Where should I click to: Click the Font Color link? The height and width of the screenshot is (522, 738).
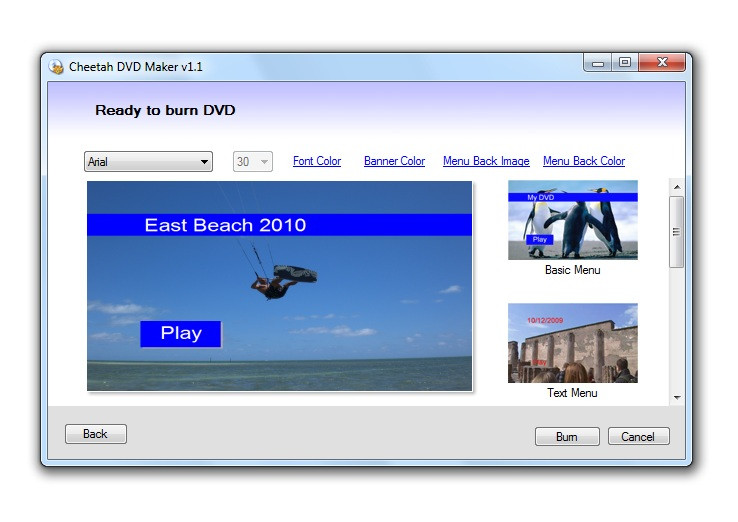317,161
